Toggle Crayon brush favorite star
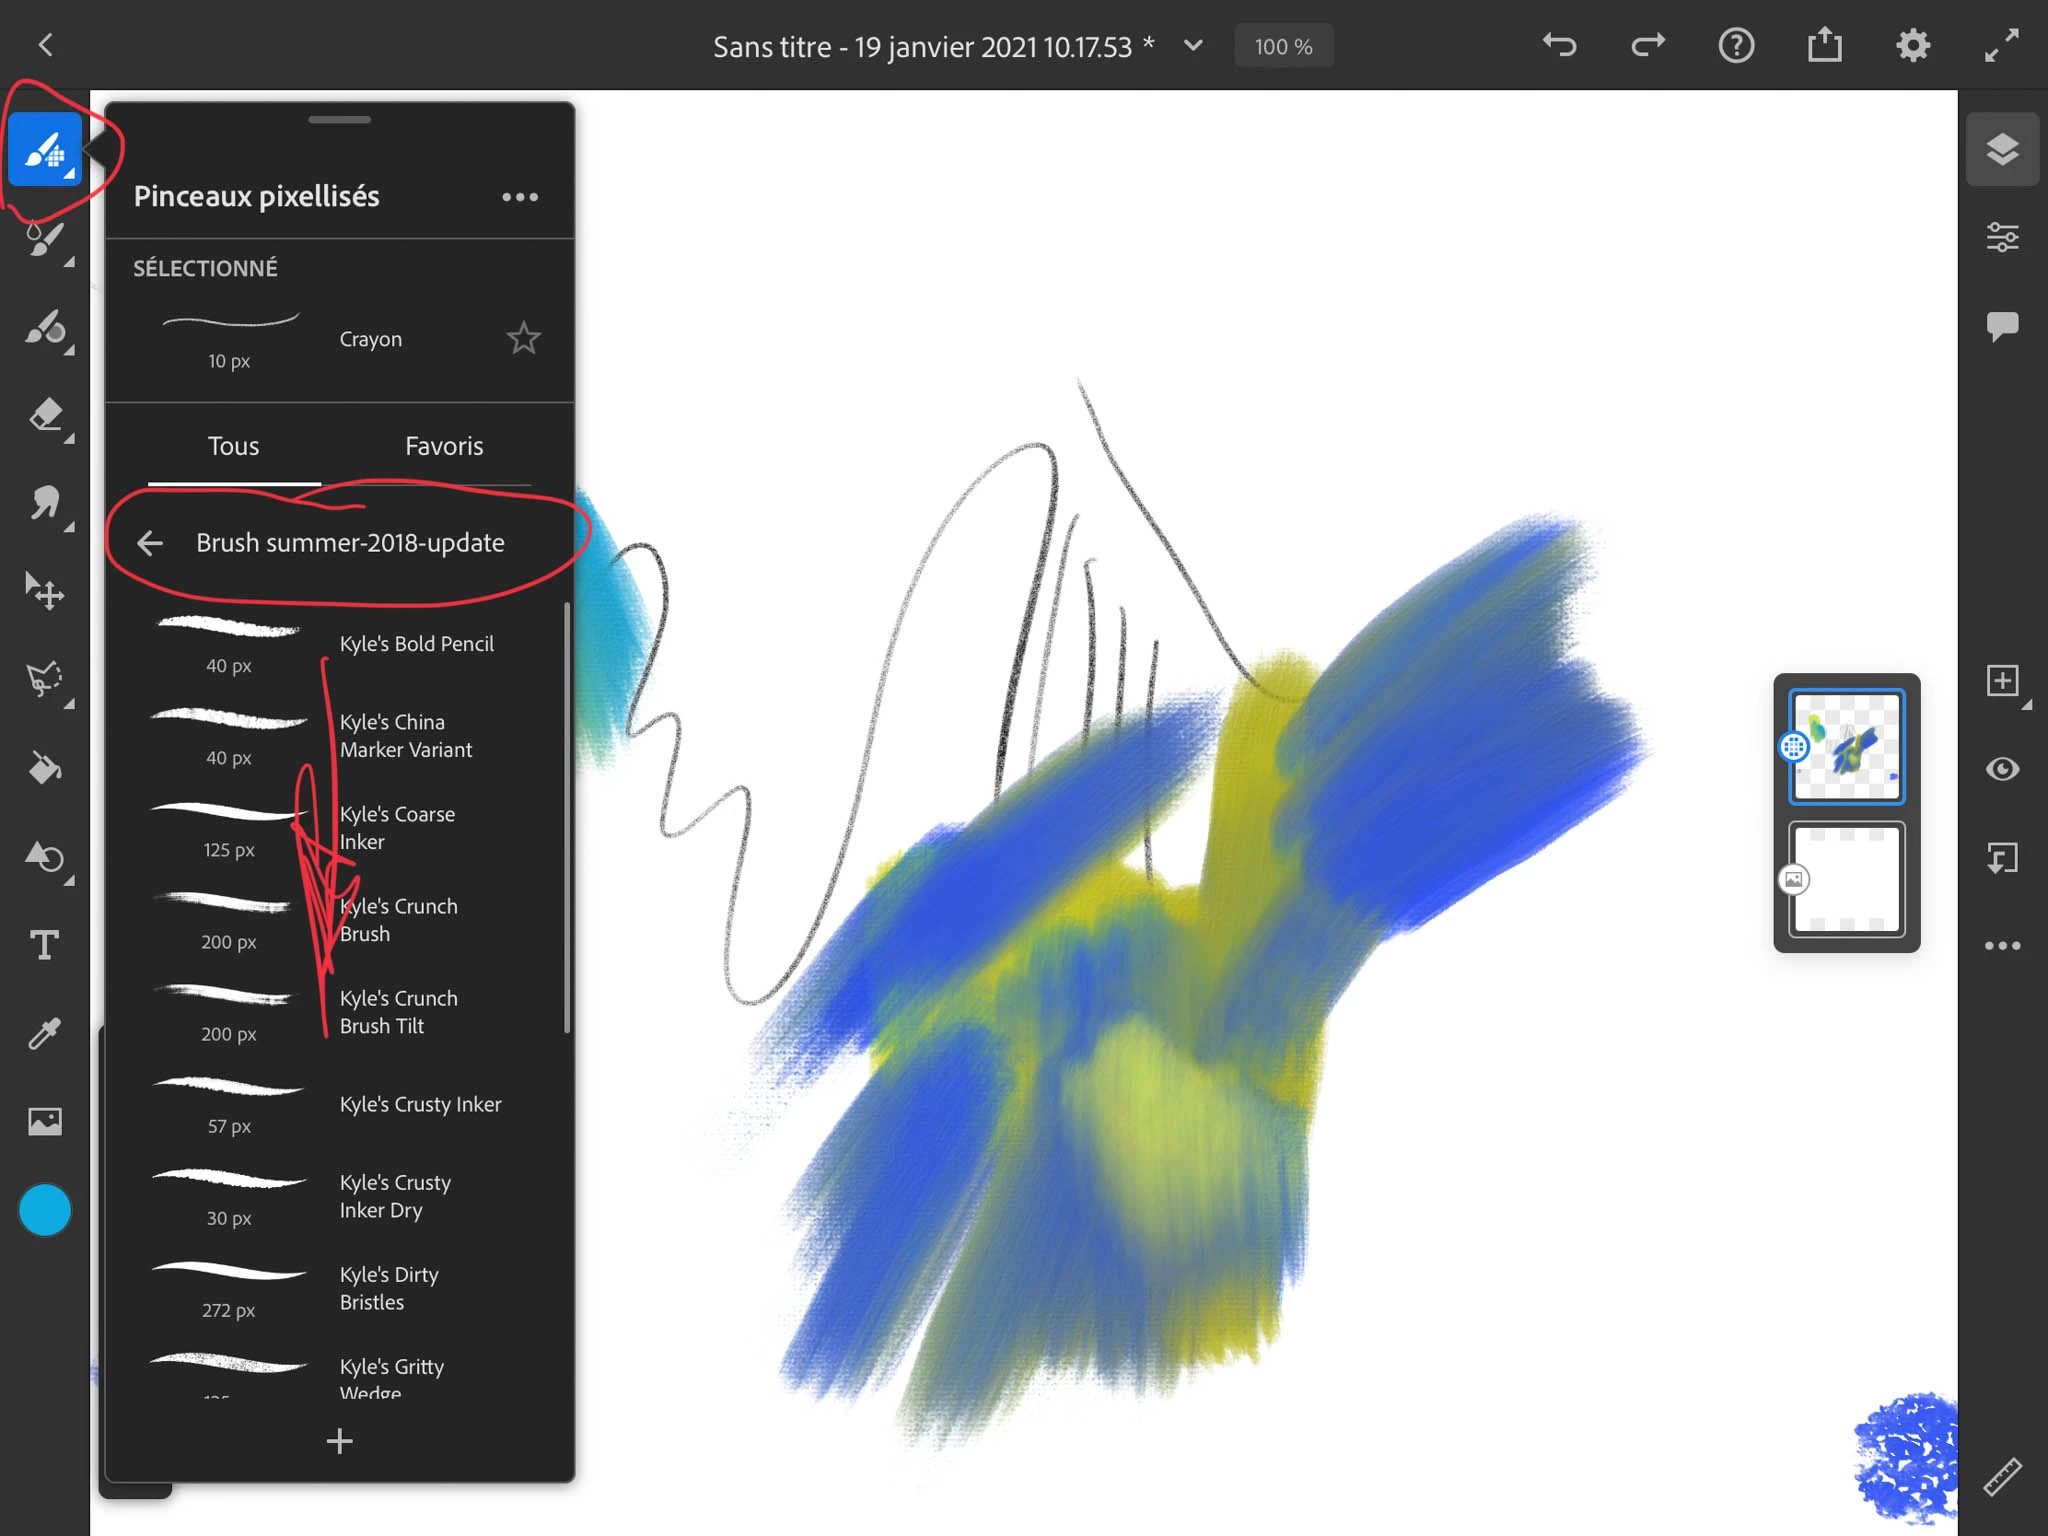The height and width of the screenshot is (1536, 2048). [x=523, y=339]
